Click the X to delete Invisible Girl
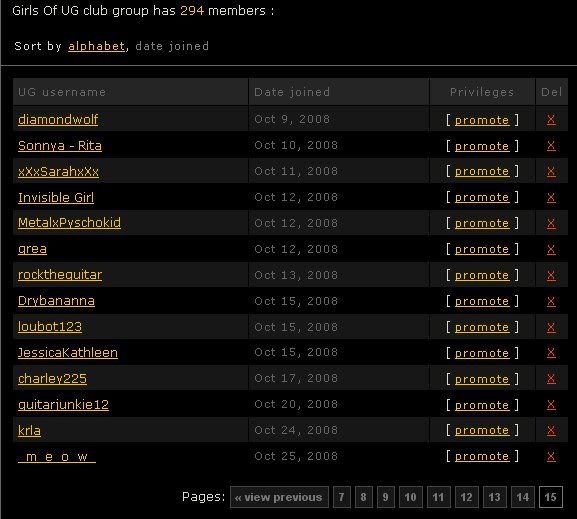Image resolution: width=577 pixels, height=519 pixels. [551, 198]
